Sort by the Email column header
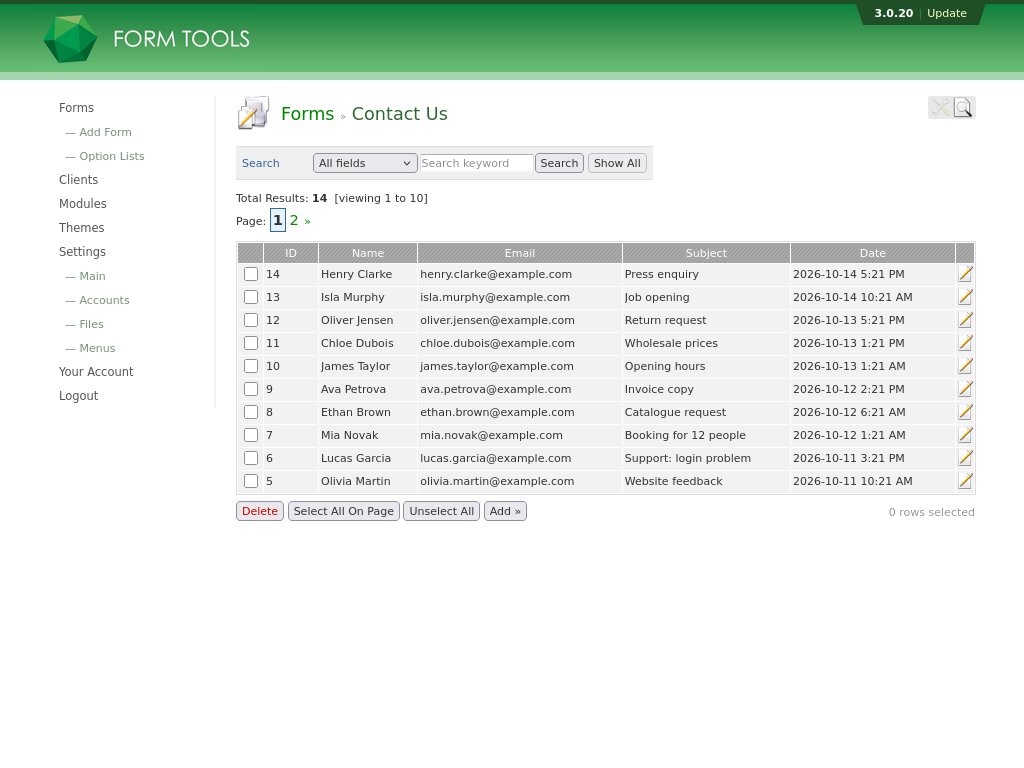Viewport: 1024px width, 768px height. (520, 253)
